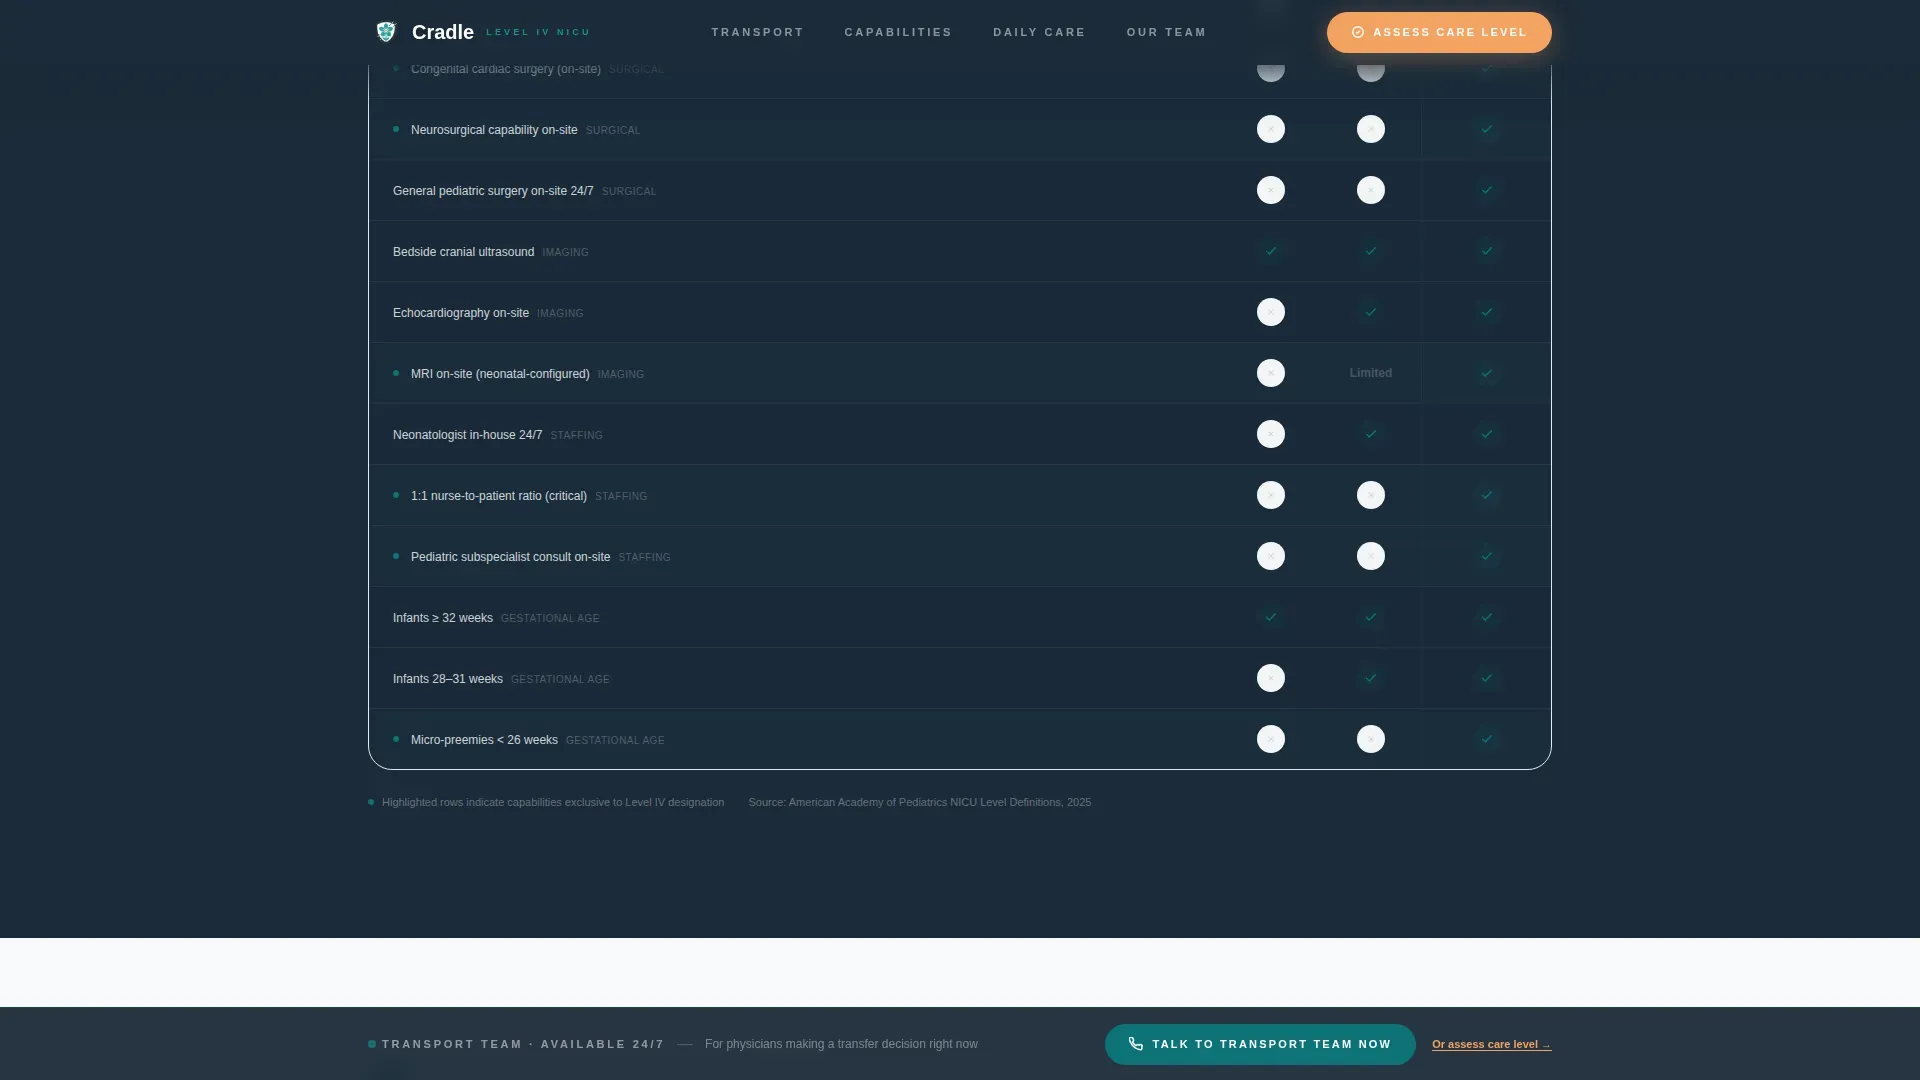This screenshot has width=1920, height=1080.
Task: Click first-column X icon for Neurosurgical capability
Action: tap(1271, 129)
